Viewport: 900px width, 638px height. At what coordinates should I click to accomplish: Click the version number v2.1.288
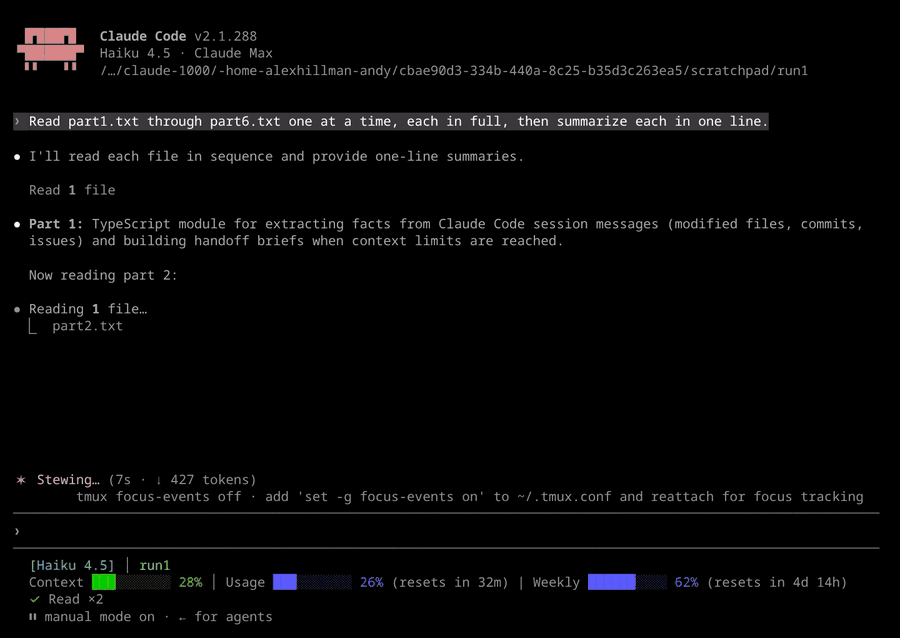click(226, 36)
